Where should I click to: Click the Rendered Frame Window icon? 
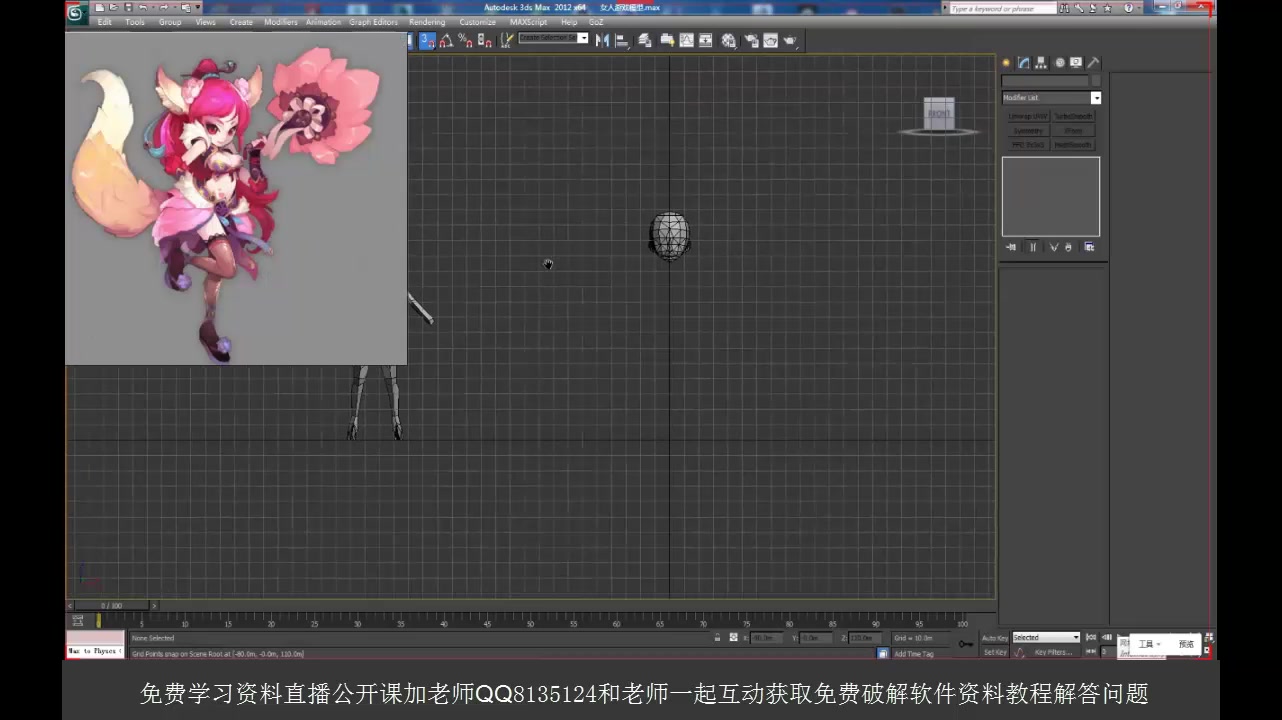(769, 40)
